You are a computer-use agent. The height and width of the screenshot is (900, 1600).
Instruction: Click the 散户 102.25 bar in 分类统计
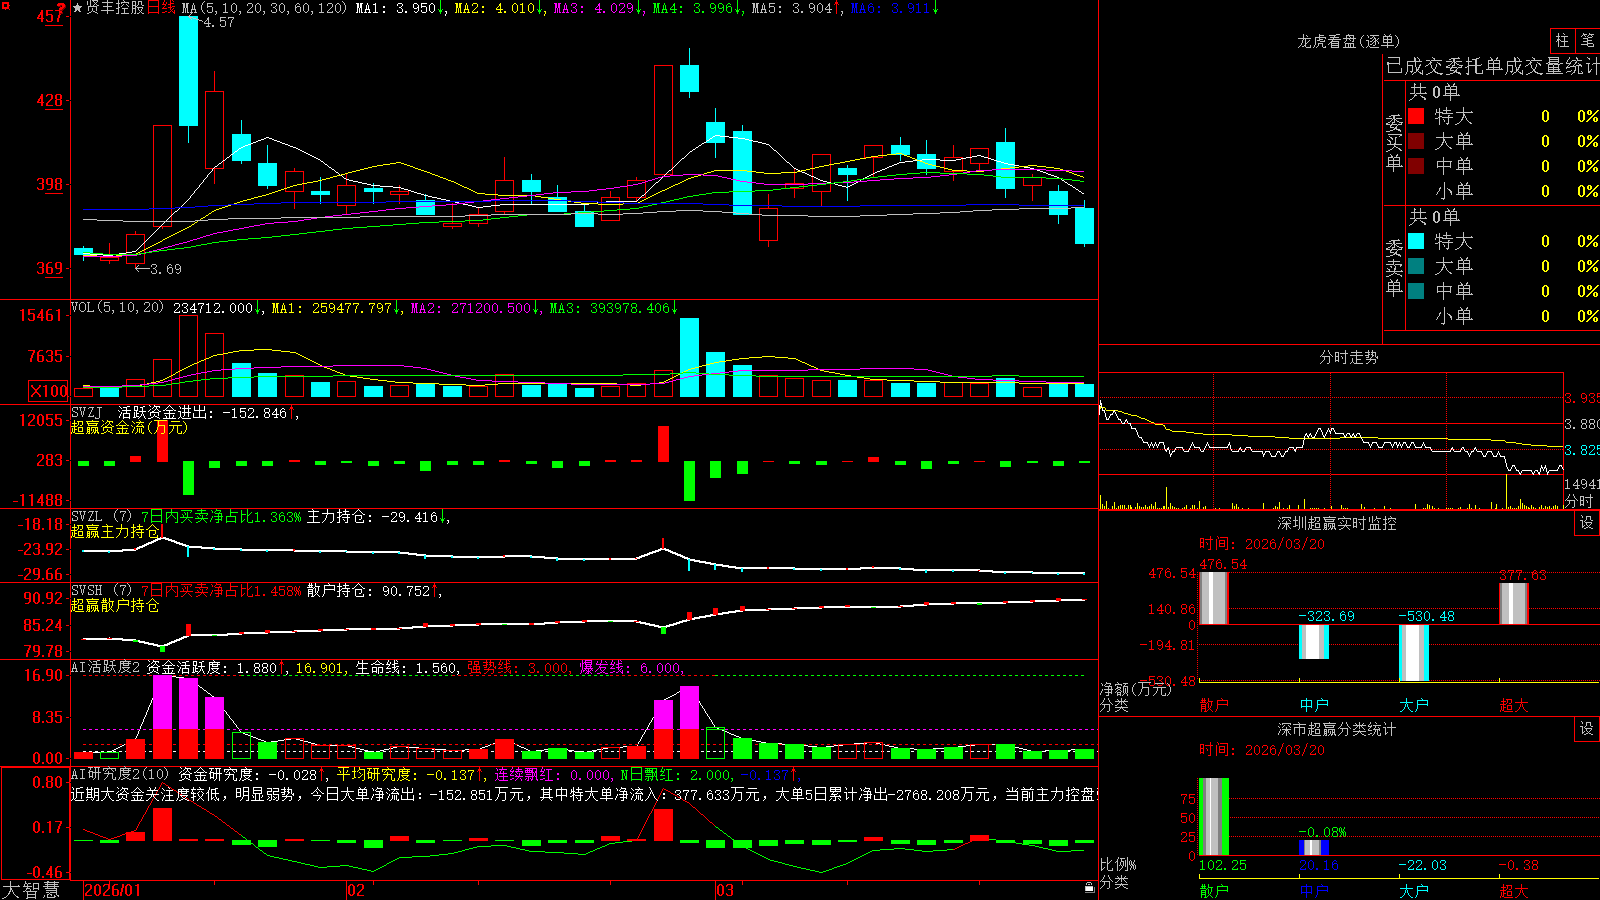(1213, 817)
